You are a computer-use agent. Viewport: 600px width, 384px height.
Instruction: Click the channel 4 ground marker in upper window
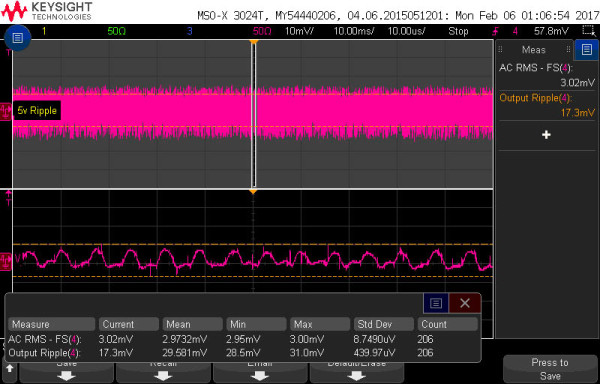6,111
